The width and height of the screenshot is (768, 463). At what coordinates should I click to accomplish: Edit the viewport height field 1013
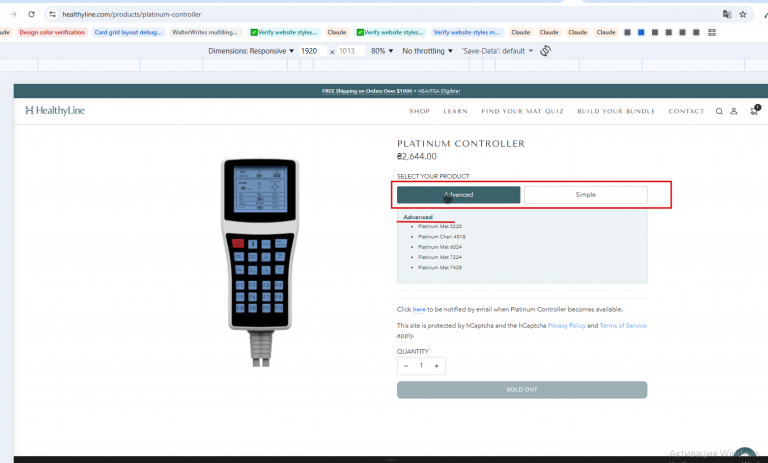point(351,51)
